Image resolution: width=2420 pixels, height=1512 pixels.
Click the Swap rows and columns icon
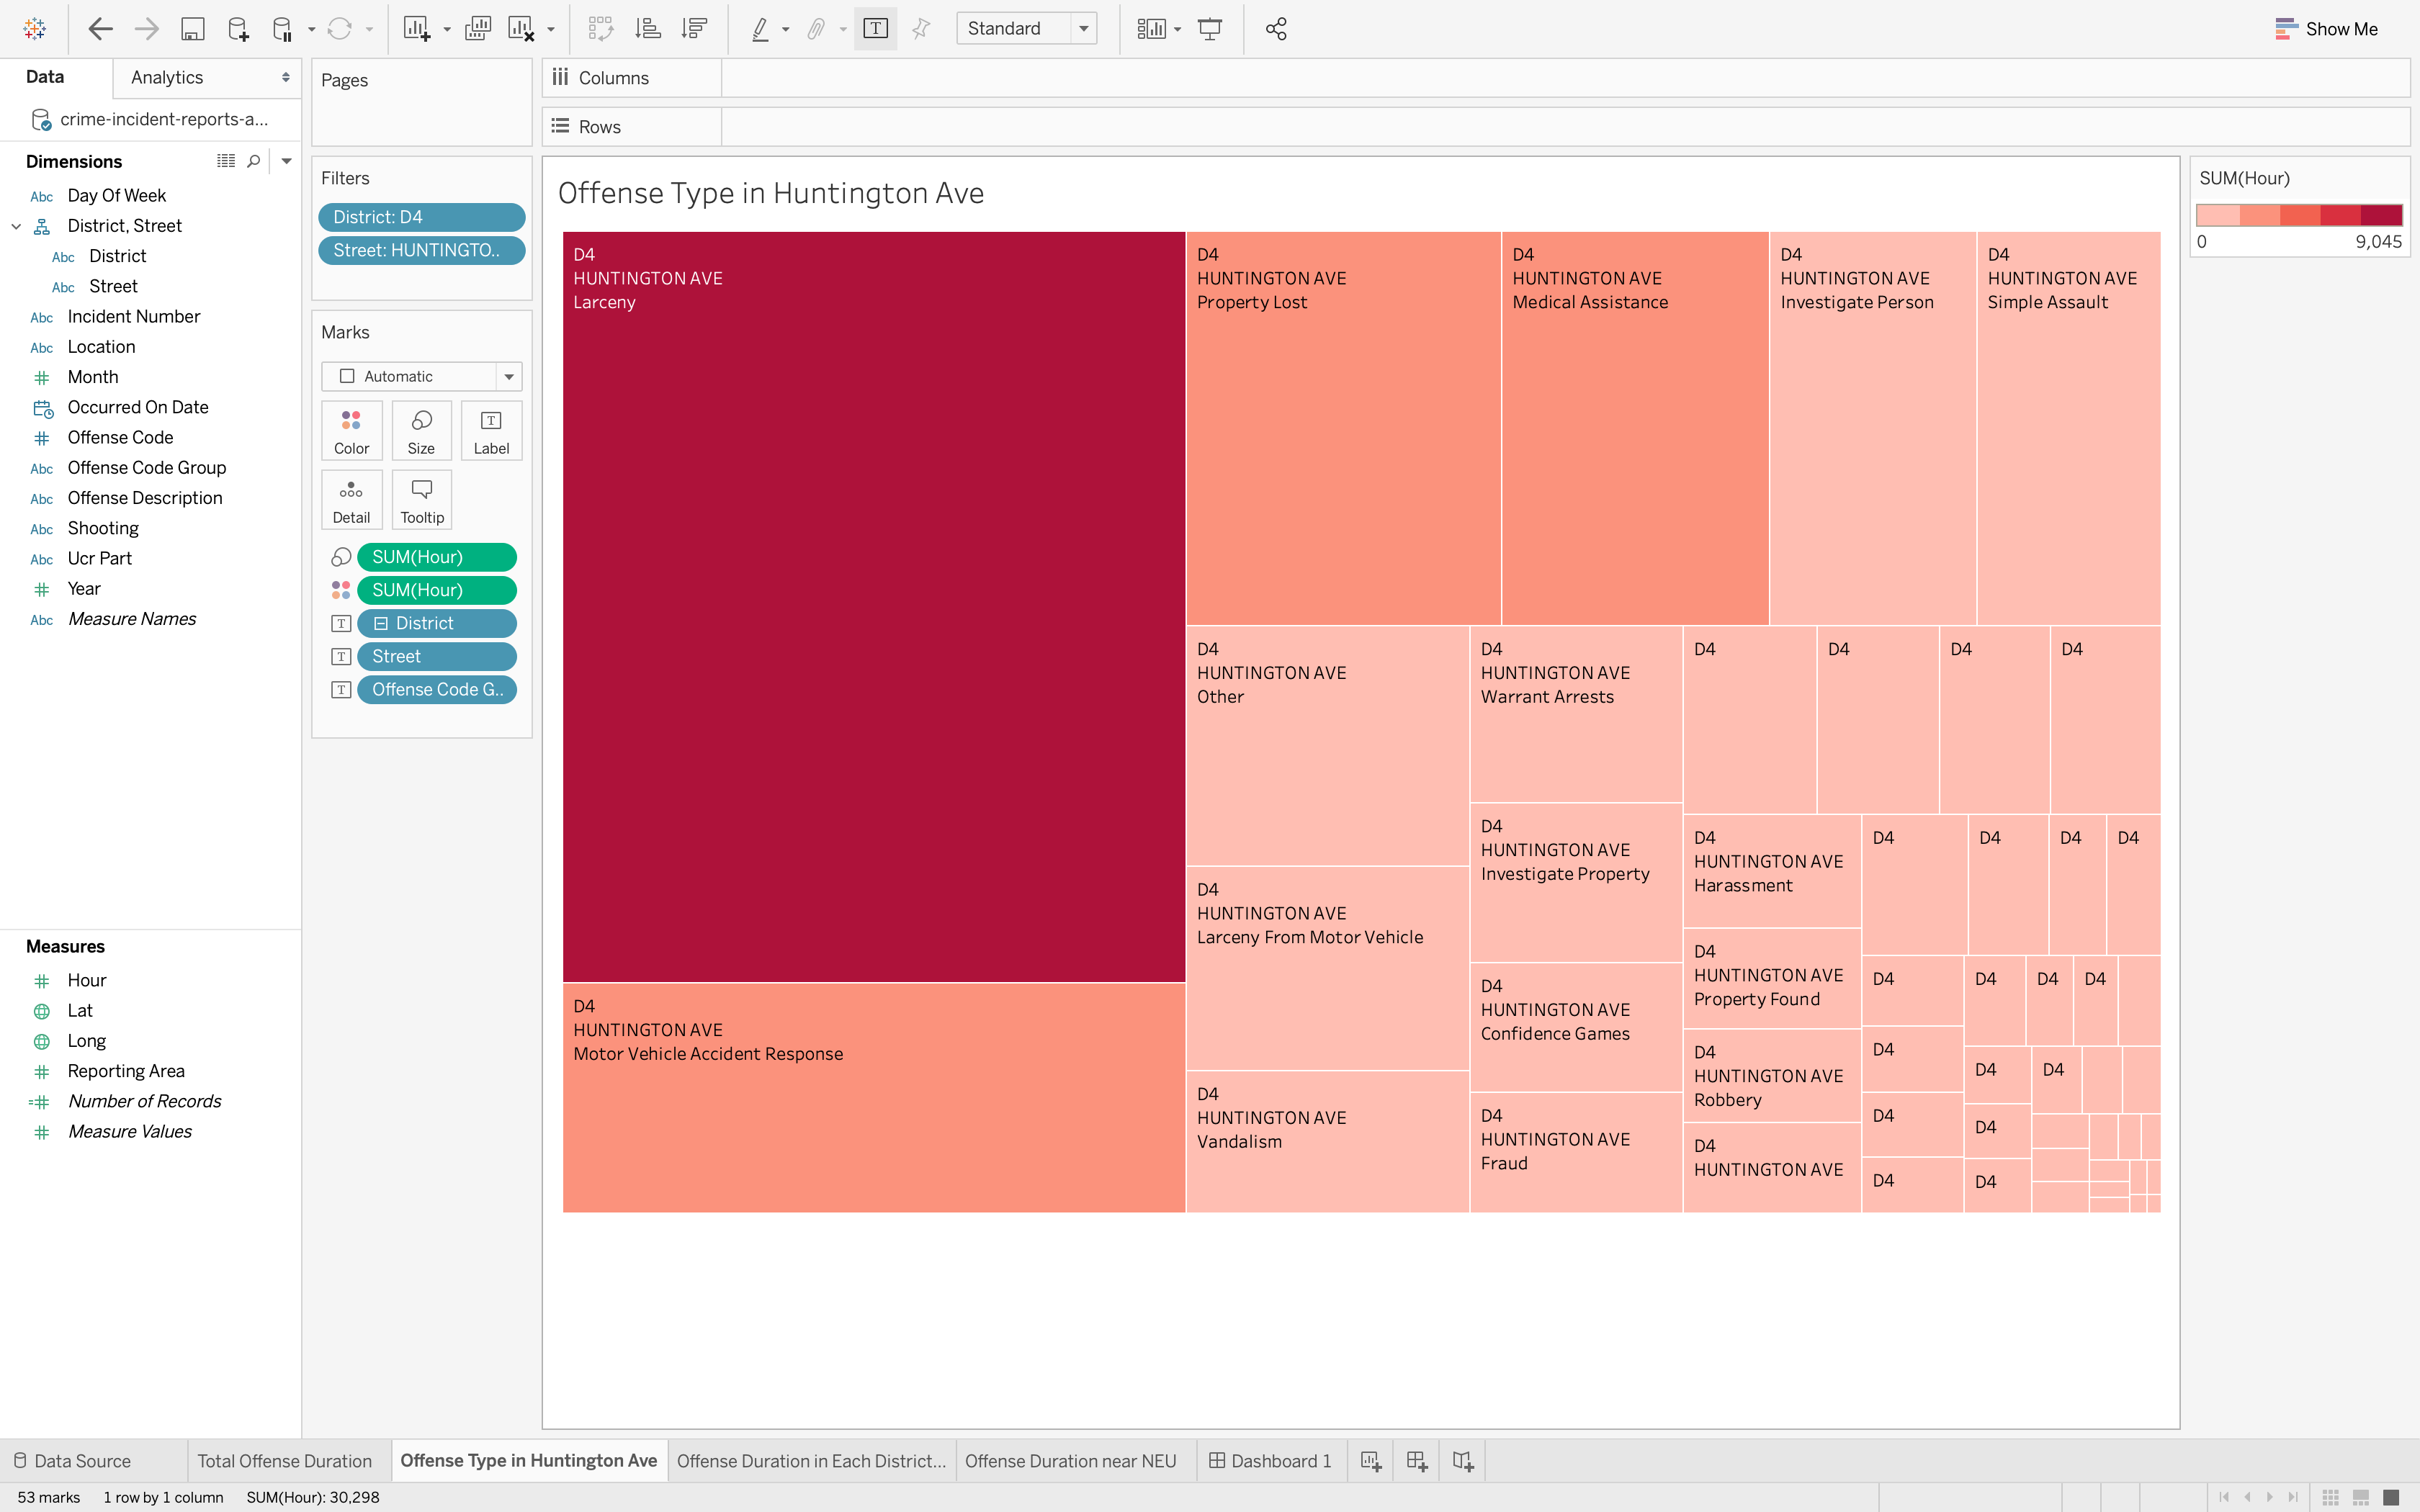[x=600, y=29]
